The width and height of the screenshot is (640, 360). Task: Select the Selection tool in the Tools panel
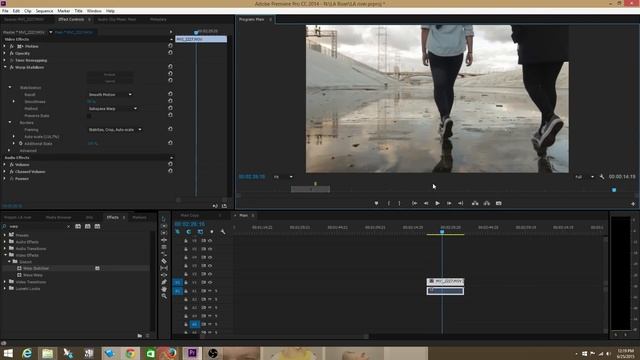164,219
